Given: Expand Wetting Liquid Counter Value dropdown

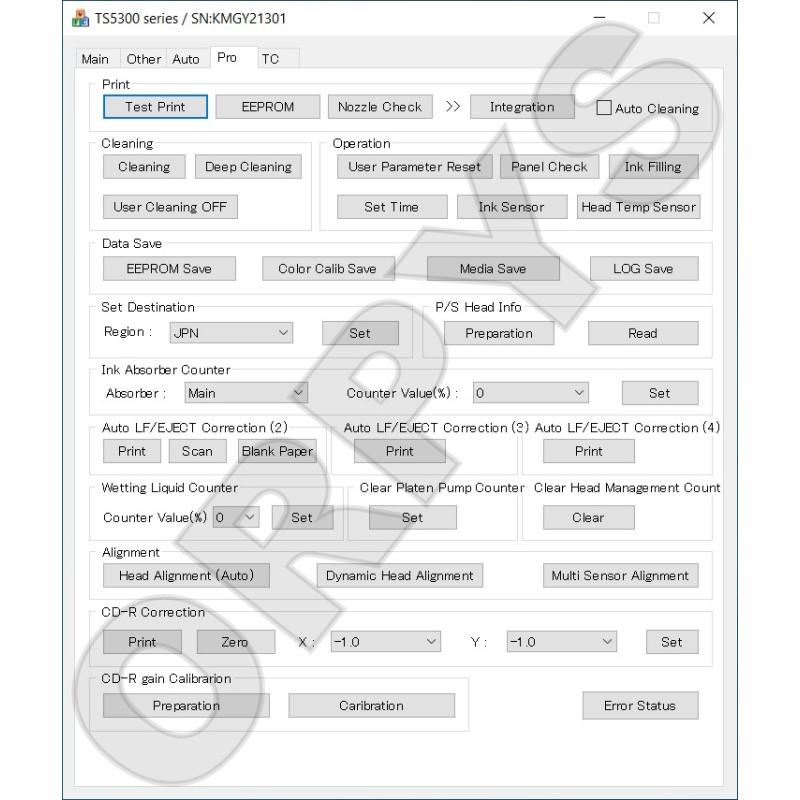Looking at the screenshot, I should click(x=236, y=517).
